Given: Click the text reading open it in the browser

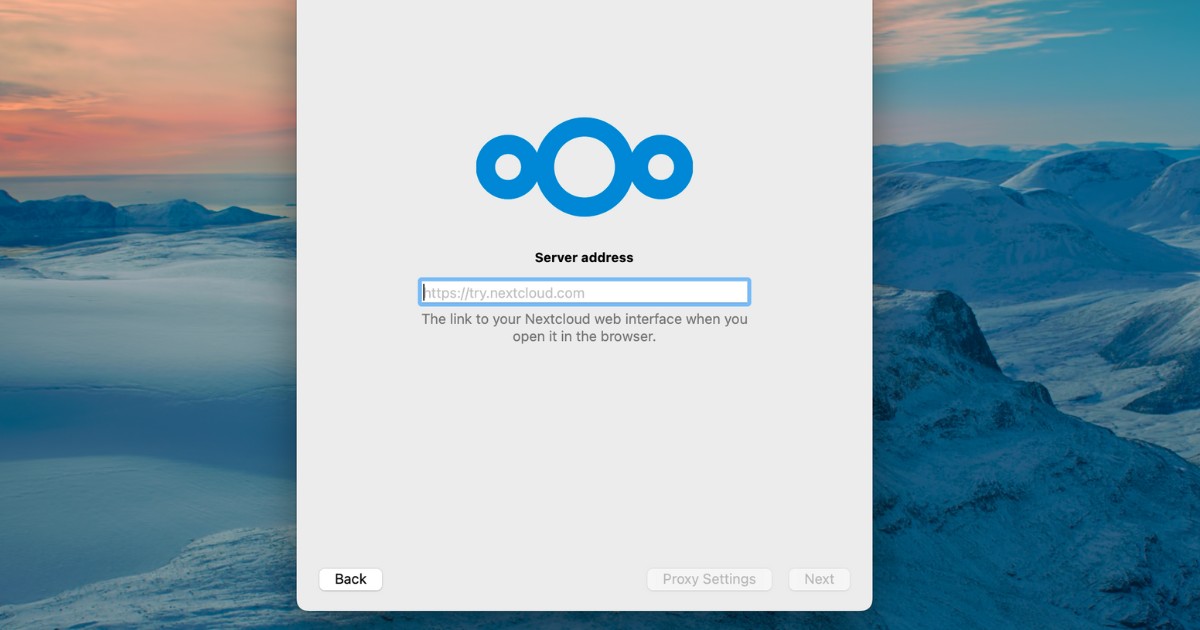Looking at the screenshot, I should click(x=584, y=336).
